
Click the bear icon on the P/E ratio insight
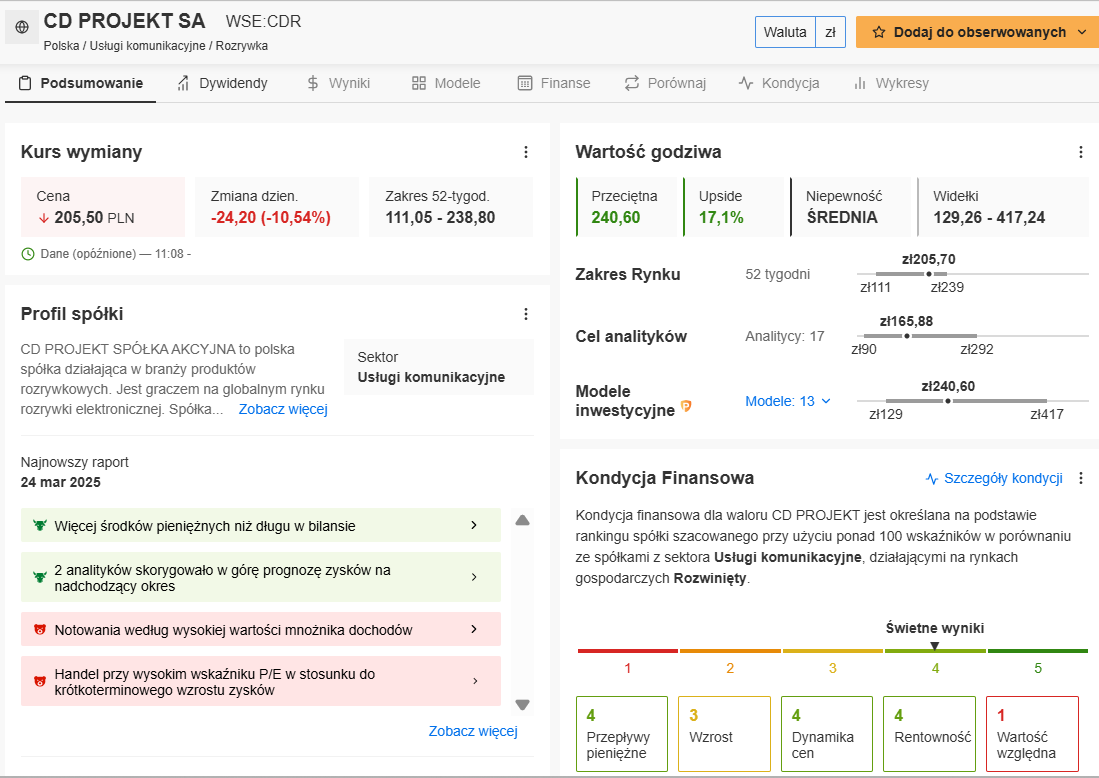pyautogui.click(x=40, y=681)
